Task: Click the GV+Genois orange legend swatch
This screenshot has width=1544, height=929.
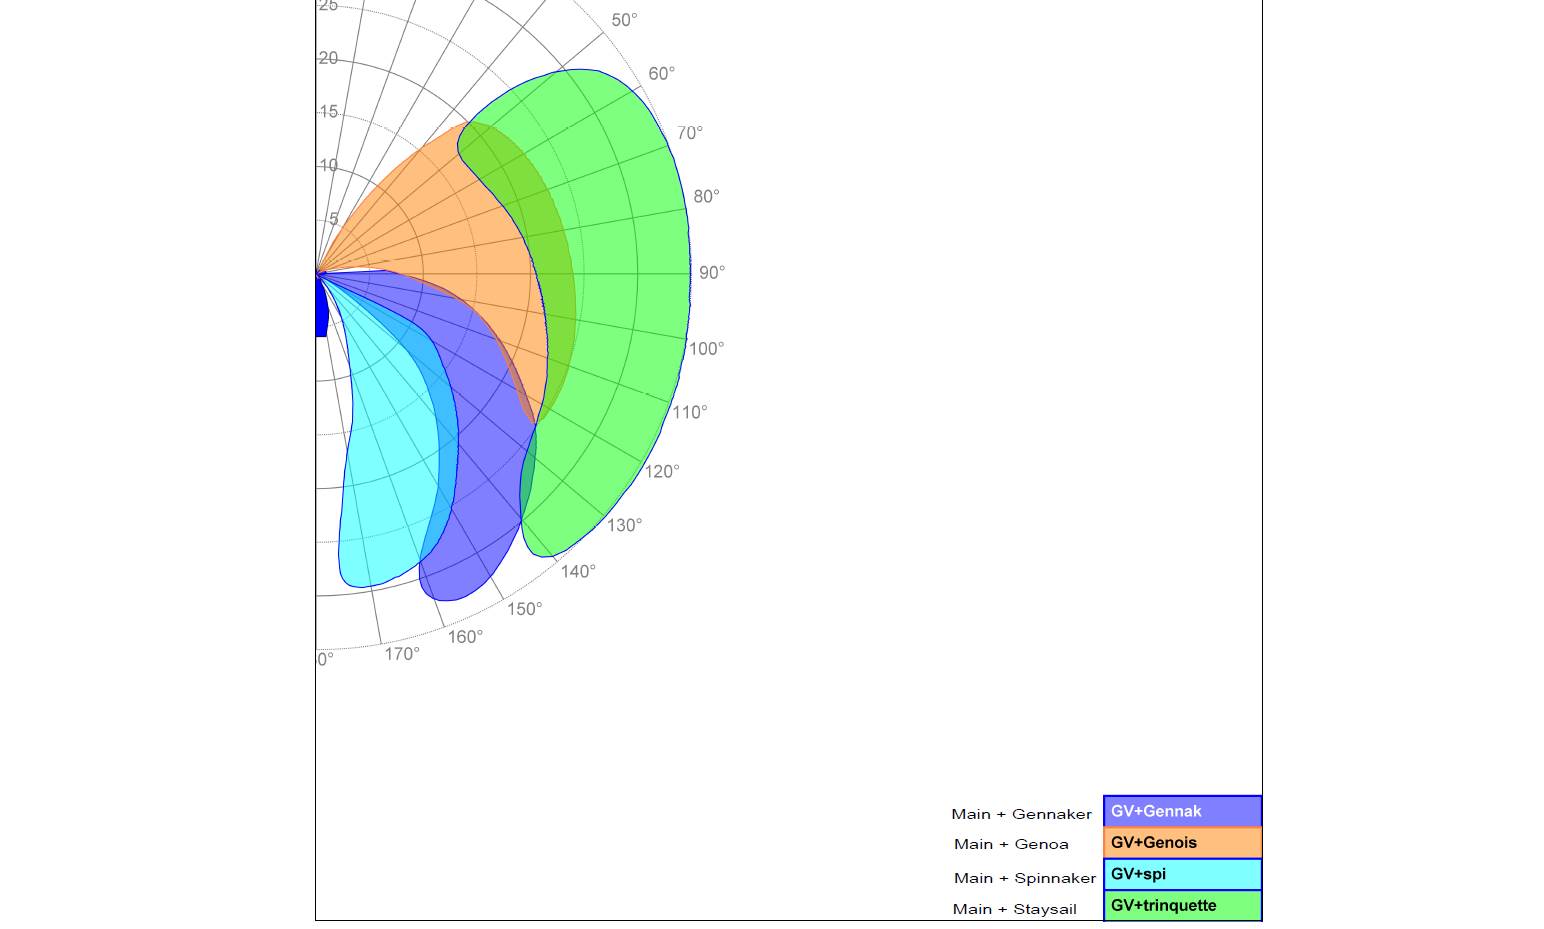Action: (1181, 843)
